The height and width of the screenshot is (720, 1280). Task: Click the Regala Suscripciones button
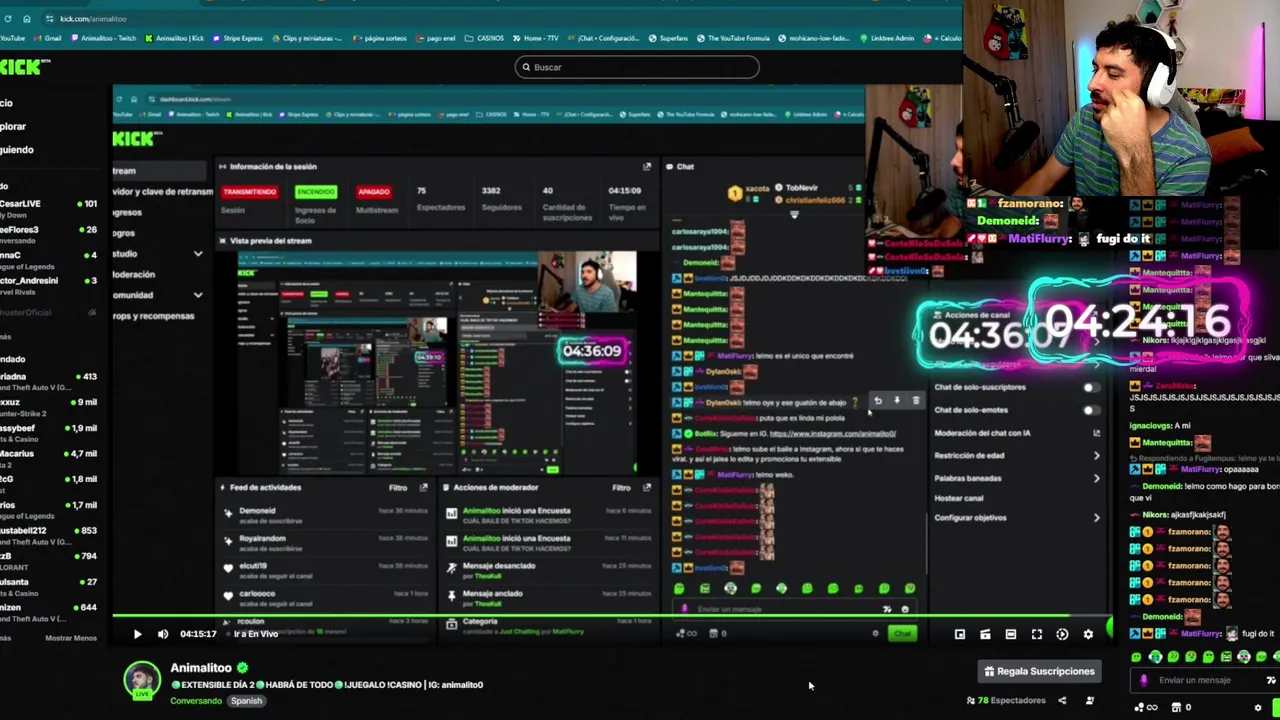click(x=1039, y=672)
